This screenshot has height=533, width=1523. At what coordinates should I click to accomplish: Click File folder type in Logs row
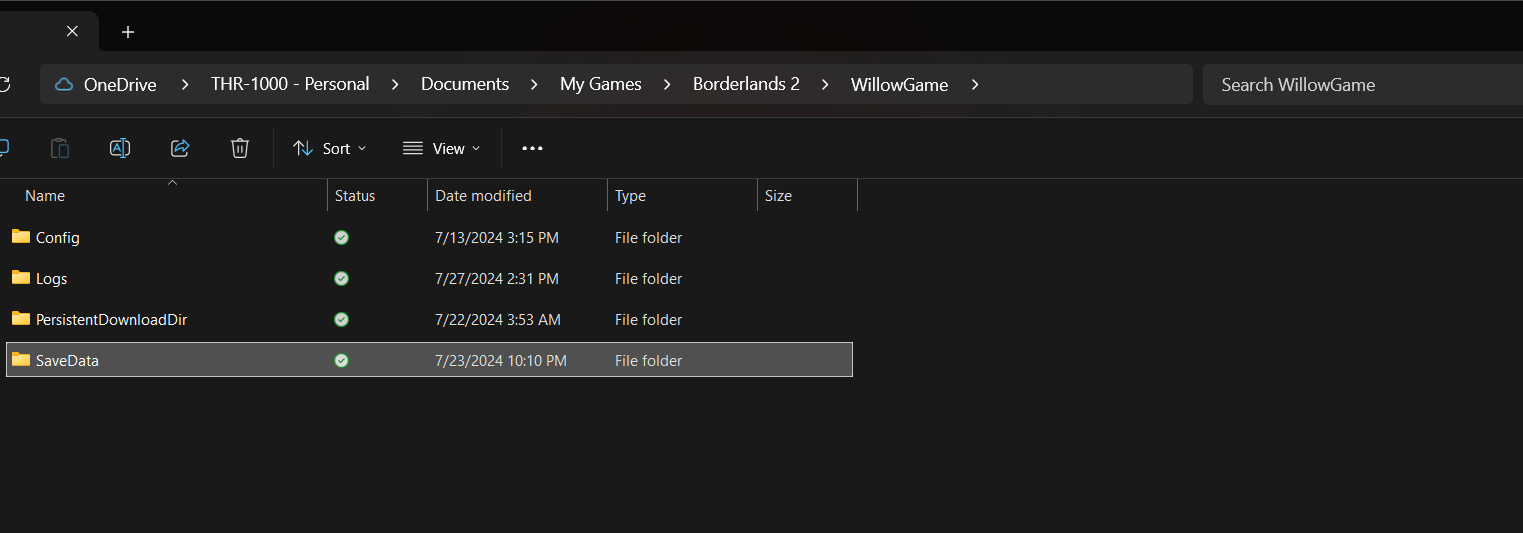click(649, 279)
